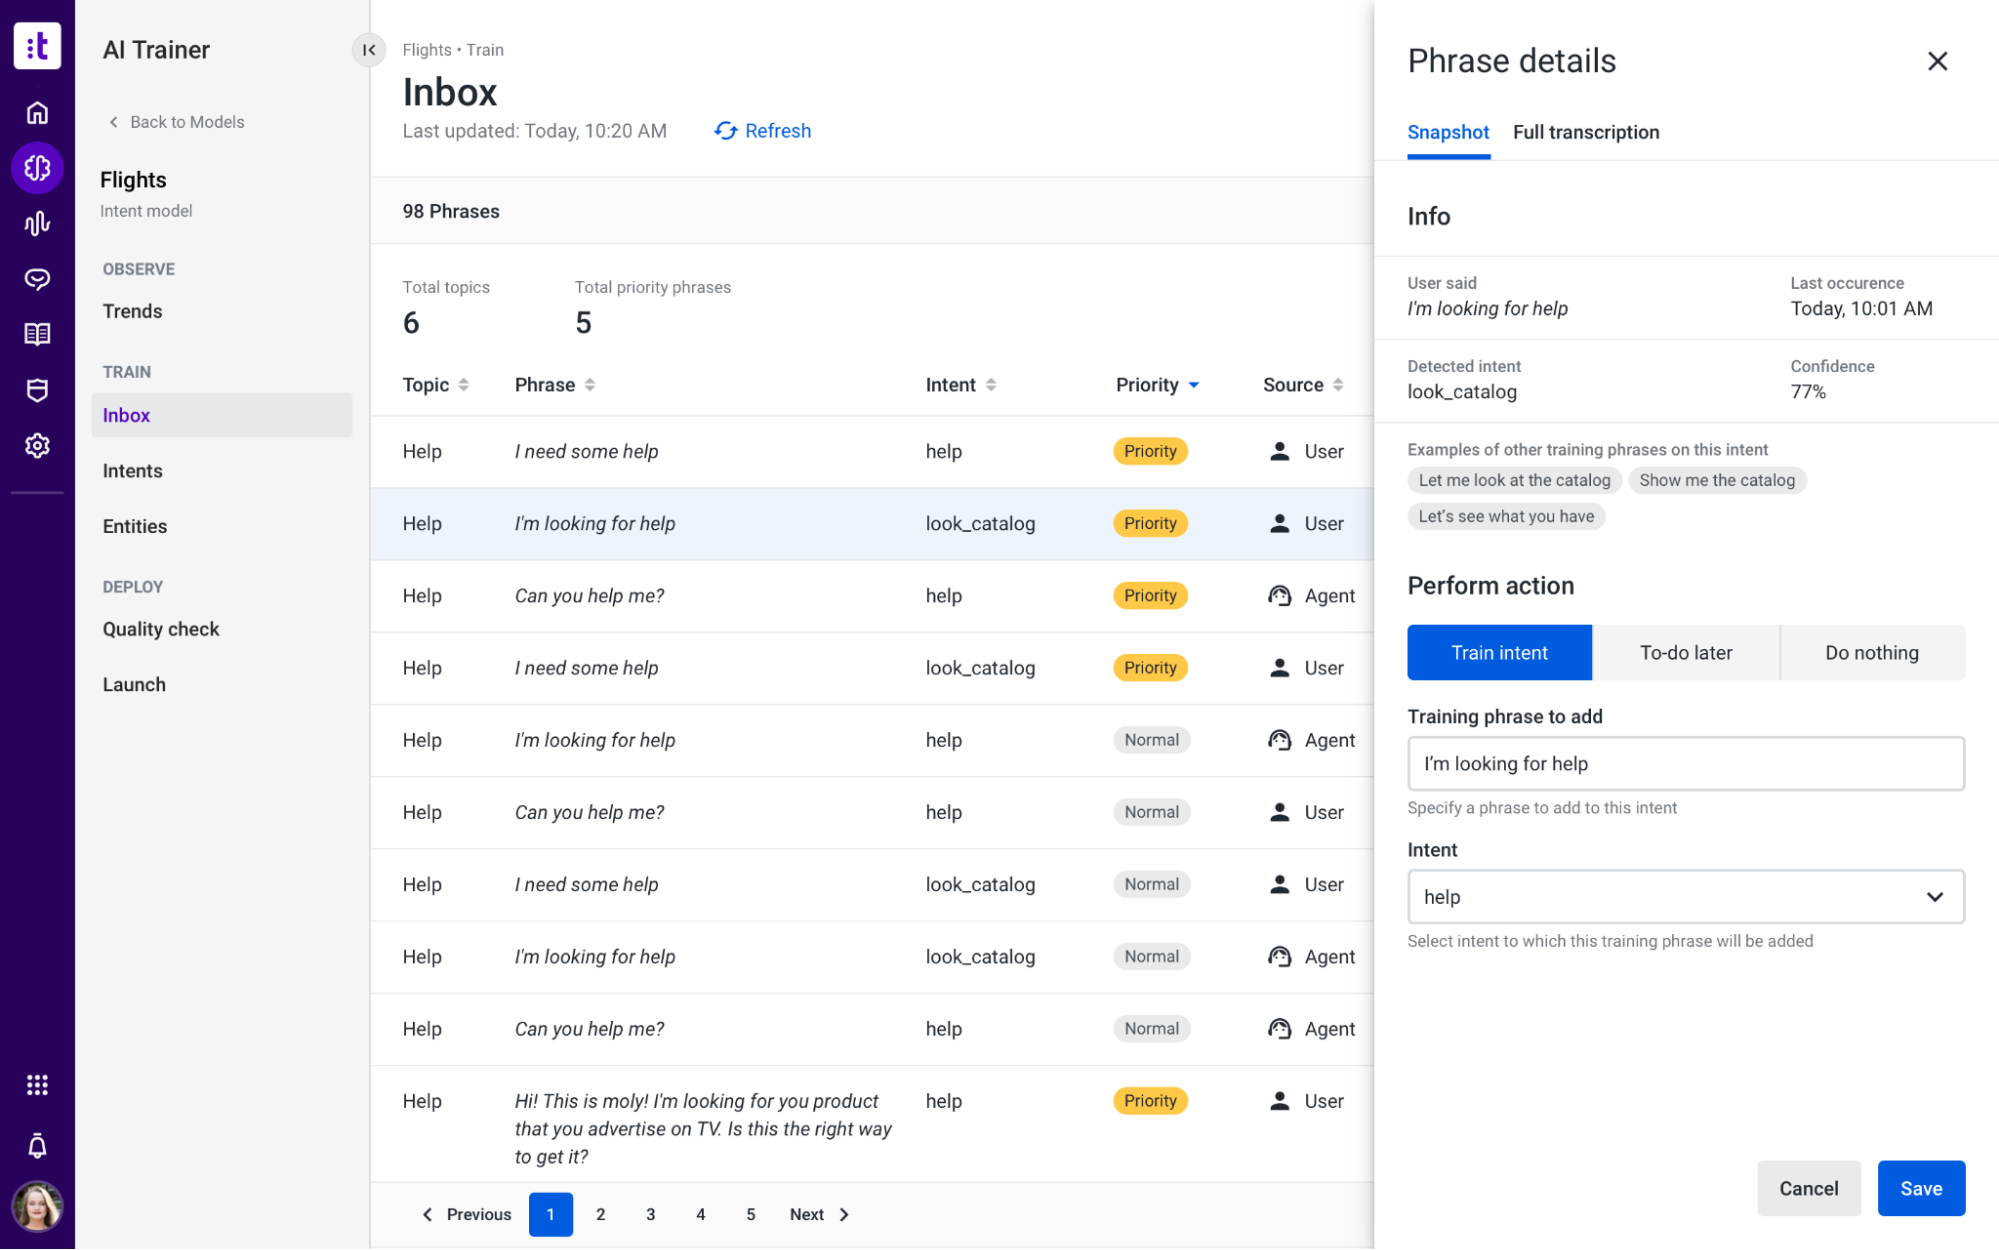
Task: Click the Refresh link
Action: tap(762, 131)
